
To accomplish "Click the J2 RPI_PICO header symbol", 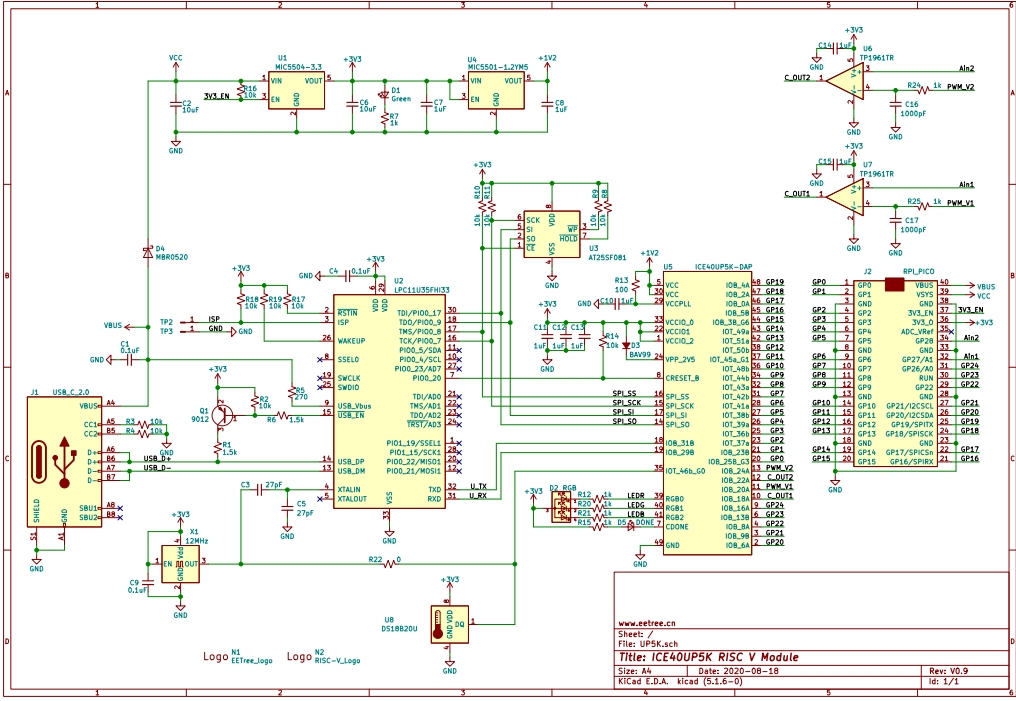I will pyautogui.click(x=895, y=373).
